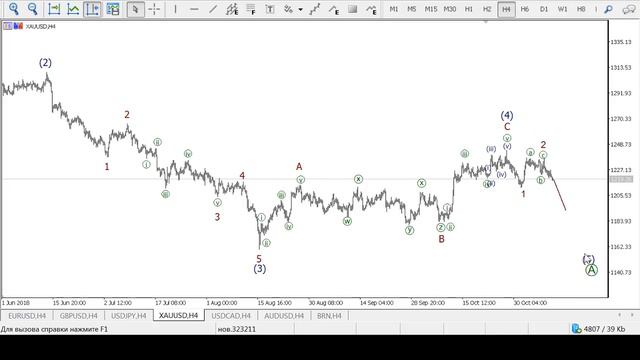640x360 pixels.
Task: Open the USDJPY,H4 chart tab
Action: click(129, 316)
